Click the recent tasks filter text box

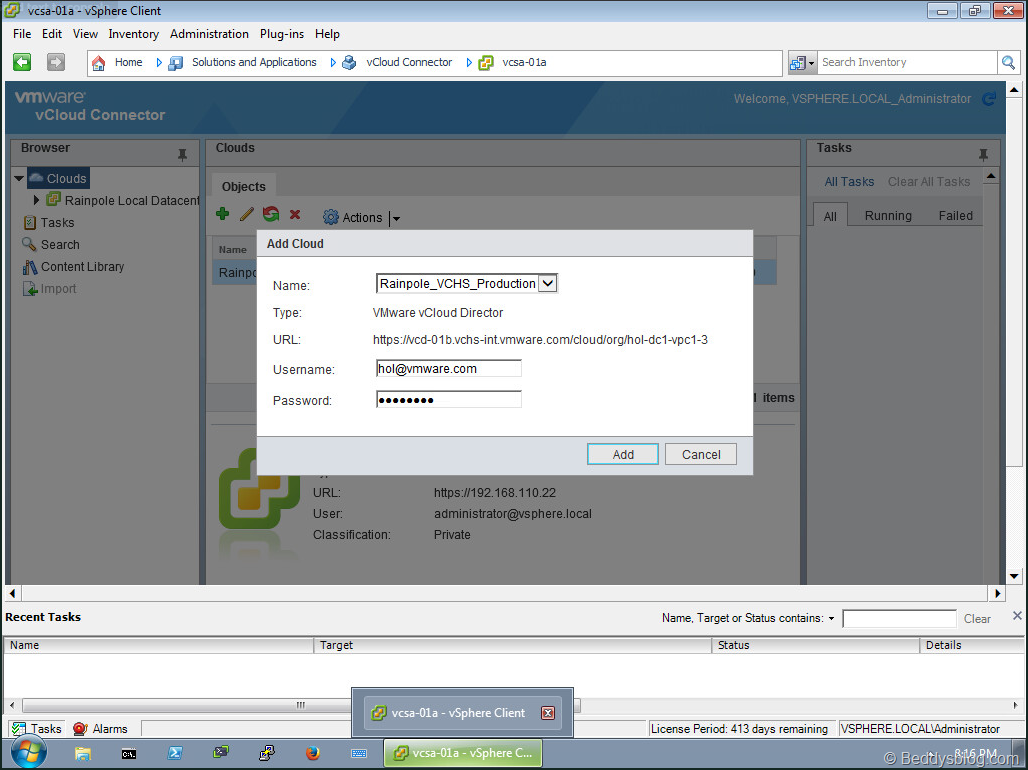[899, 618]
